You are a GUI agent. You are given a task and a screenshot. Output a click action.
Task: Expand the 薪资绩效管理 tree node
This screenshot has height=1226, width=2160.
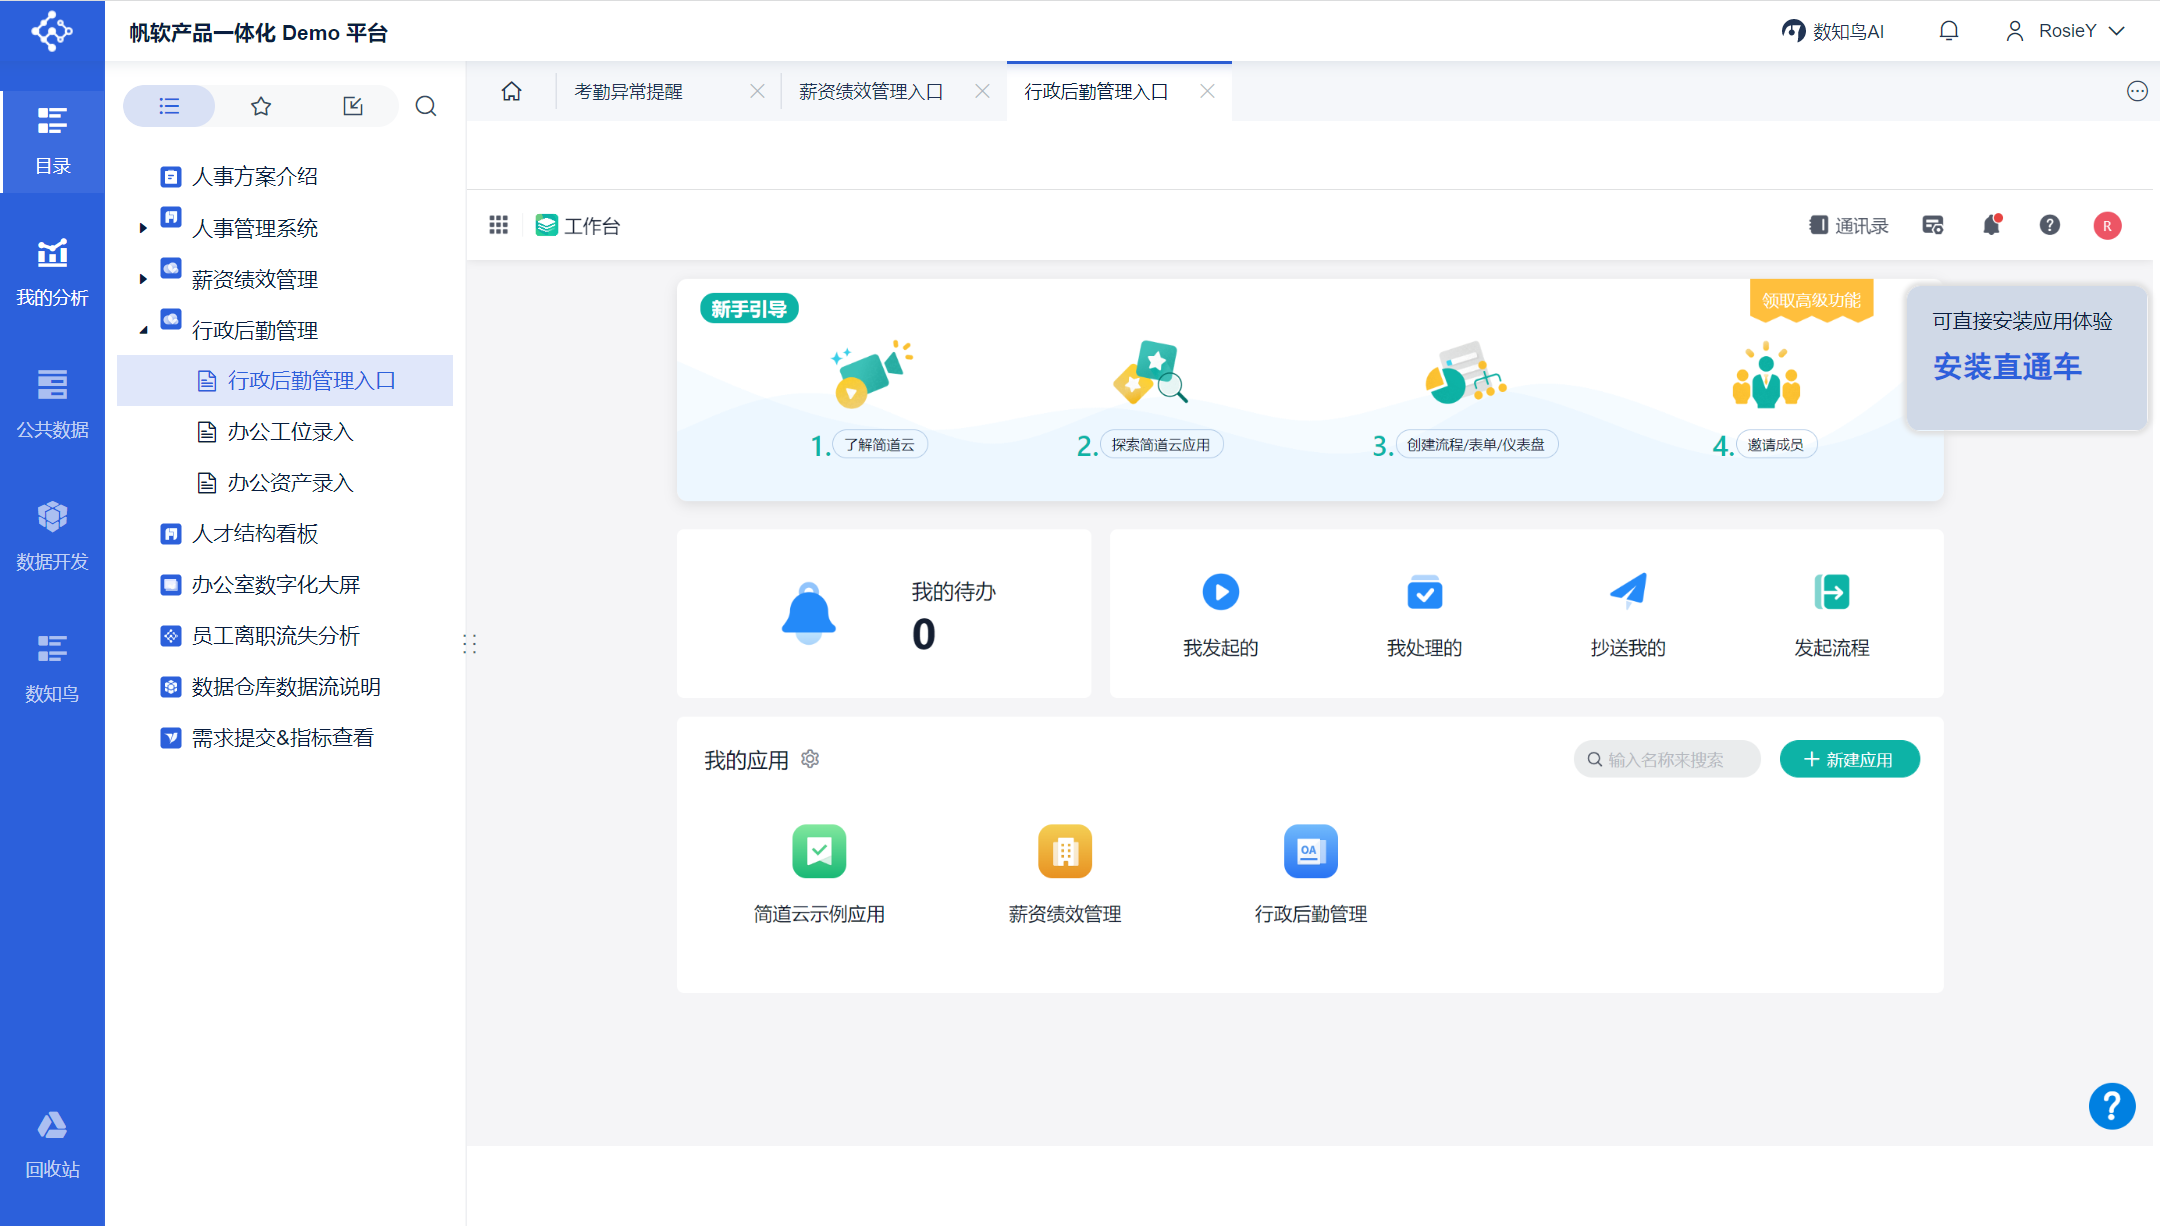pos(143,279)
